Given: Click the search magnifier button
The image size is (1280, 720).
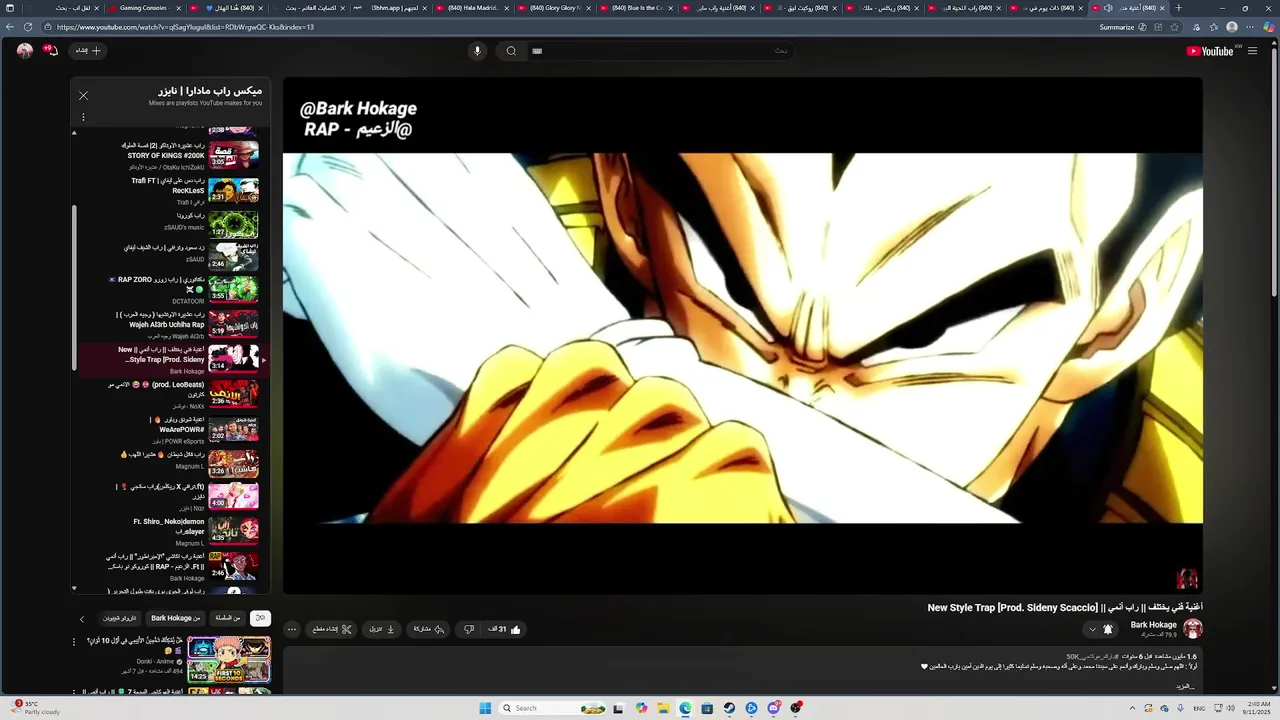Looking at the screenshot, I should [511, 51].
